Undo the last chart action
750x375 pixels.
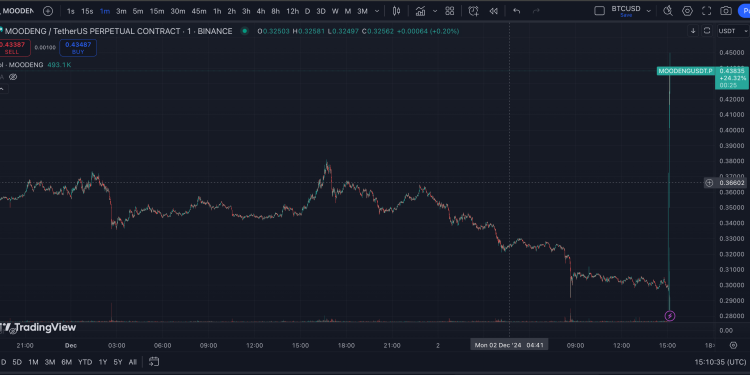pos(517,11)
